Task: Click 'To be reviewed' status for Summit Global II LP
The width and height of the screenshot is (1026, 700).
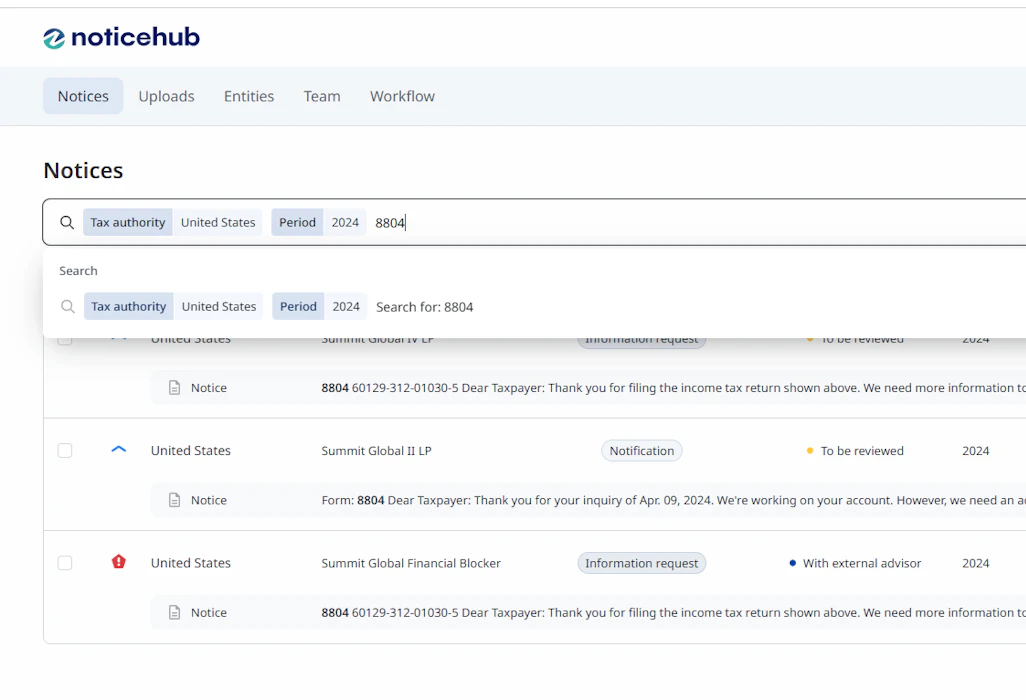Action: point(862,451)
